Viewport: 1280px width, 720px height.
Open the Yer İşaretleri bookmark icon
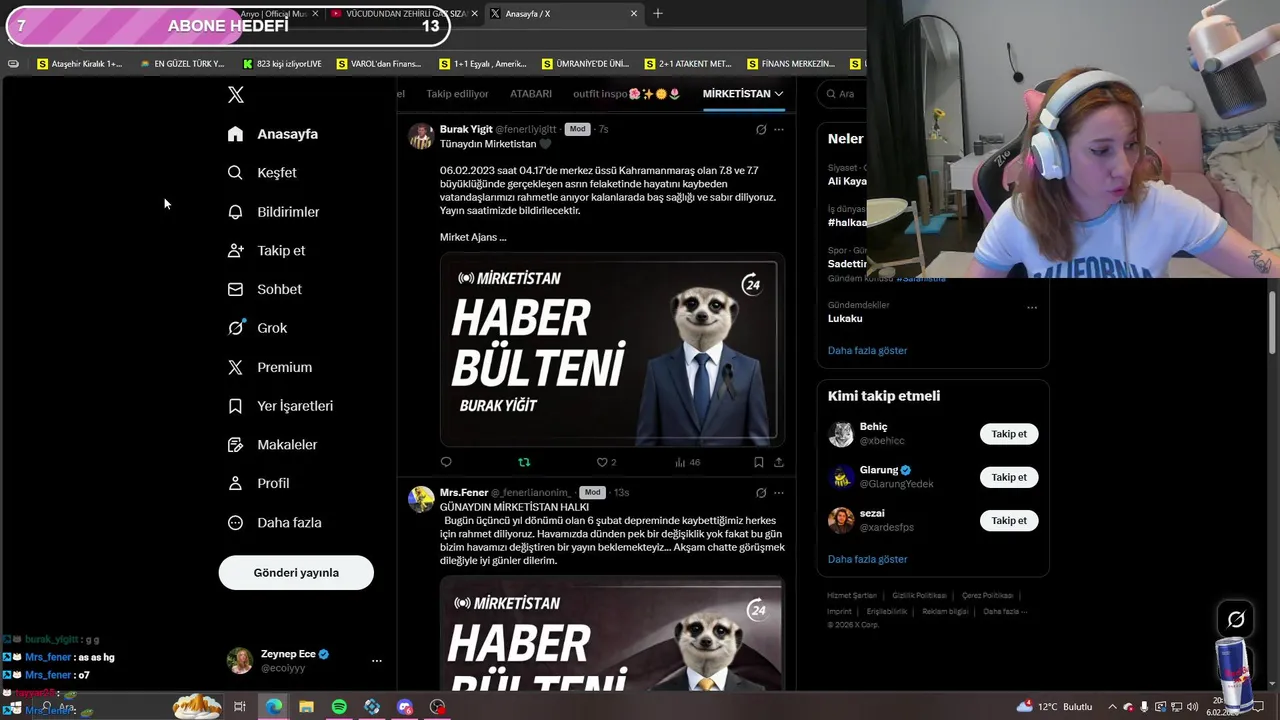click(x=235, y=406)
